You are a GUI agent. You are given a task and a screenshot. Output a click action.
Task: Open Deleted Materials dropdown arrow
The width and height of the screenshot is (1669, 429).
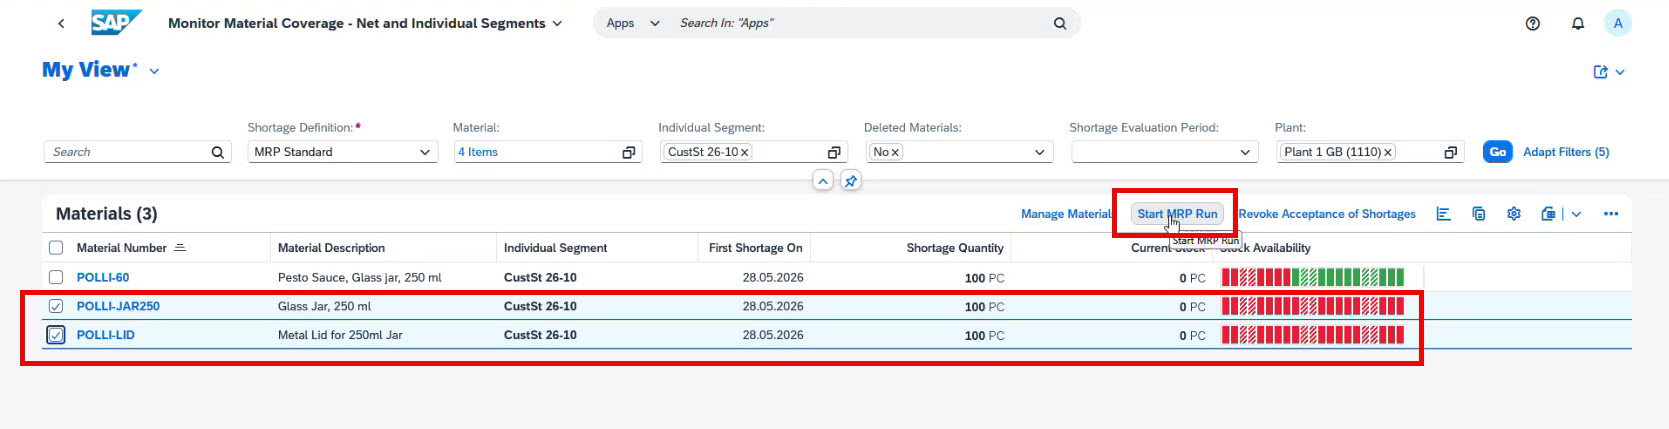(1040, 152)
